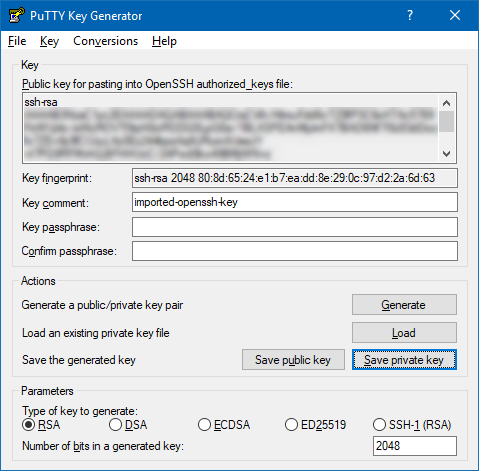The height and width of the screenshot is (472, 479).
Task: Click 'Load an existing private key file' text
Action: tap(96, 333)
